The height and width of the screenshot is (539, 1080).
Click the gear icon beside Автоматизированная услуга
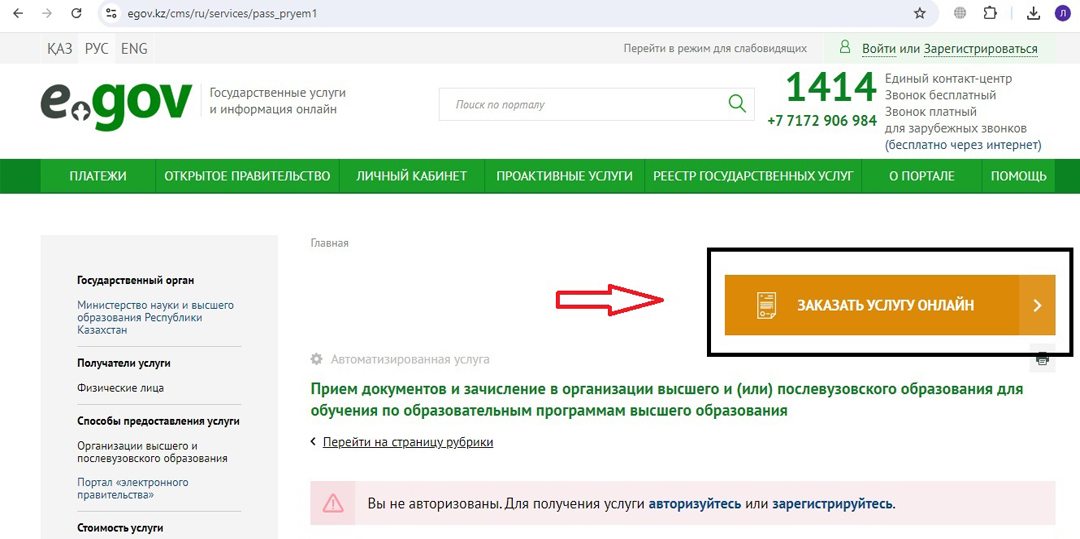[x=317, y=359]
